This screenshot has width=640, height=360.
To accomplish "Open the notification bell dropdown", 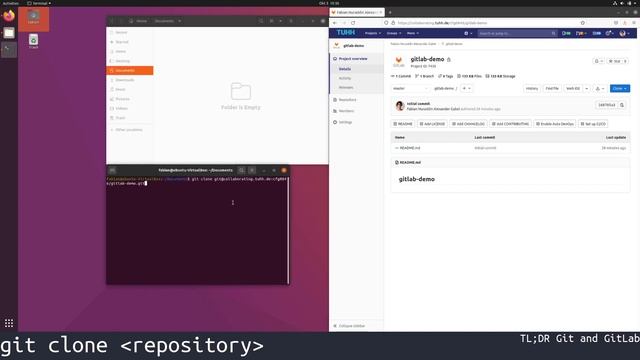I will (598, 61).
